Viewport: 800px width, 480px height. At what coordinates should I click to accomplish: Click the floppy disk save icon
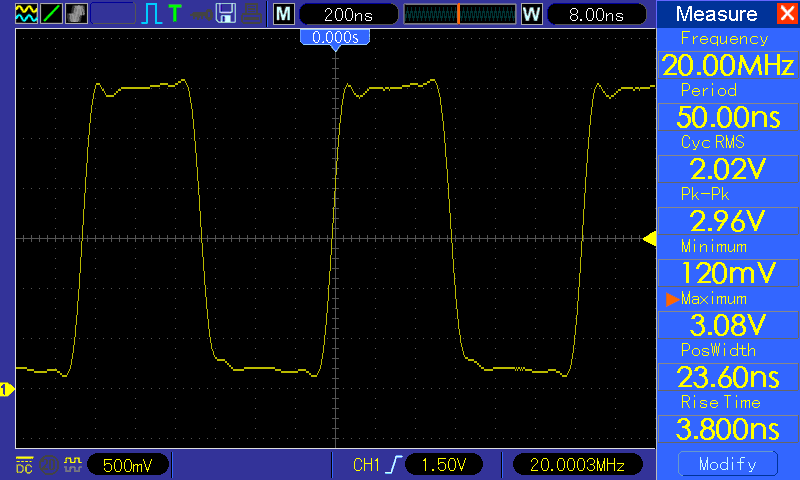pyautogui.click(x=226, y=14)
